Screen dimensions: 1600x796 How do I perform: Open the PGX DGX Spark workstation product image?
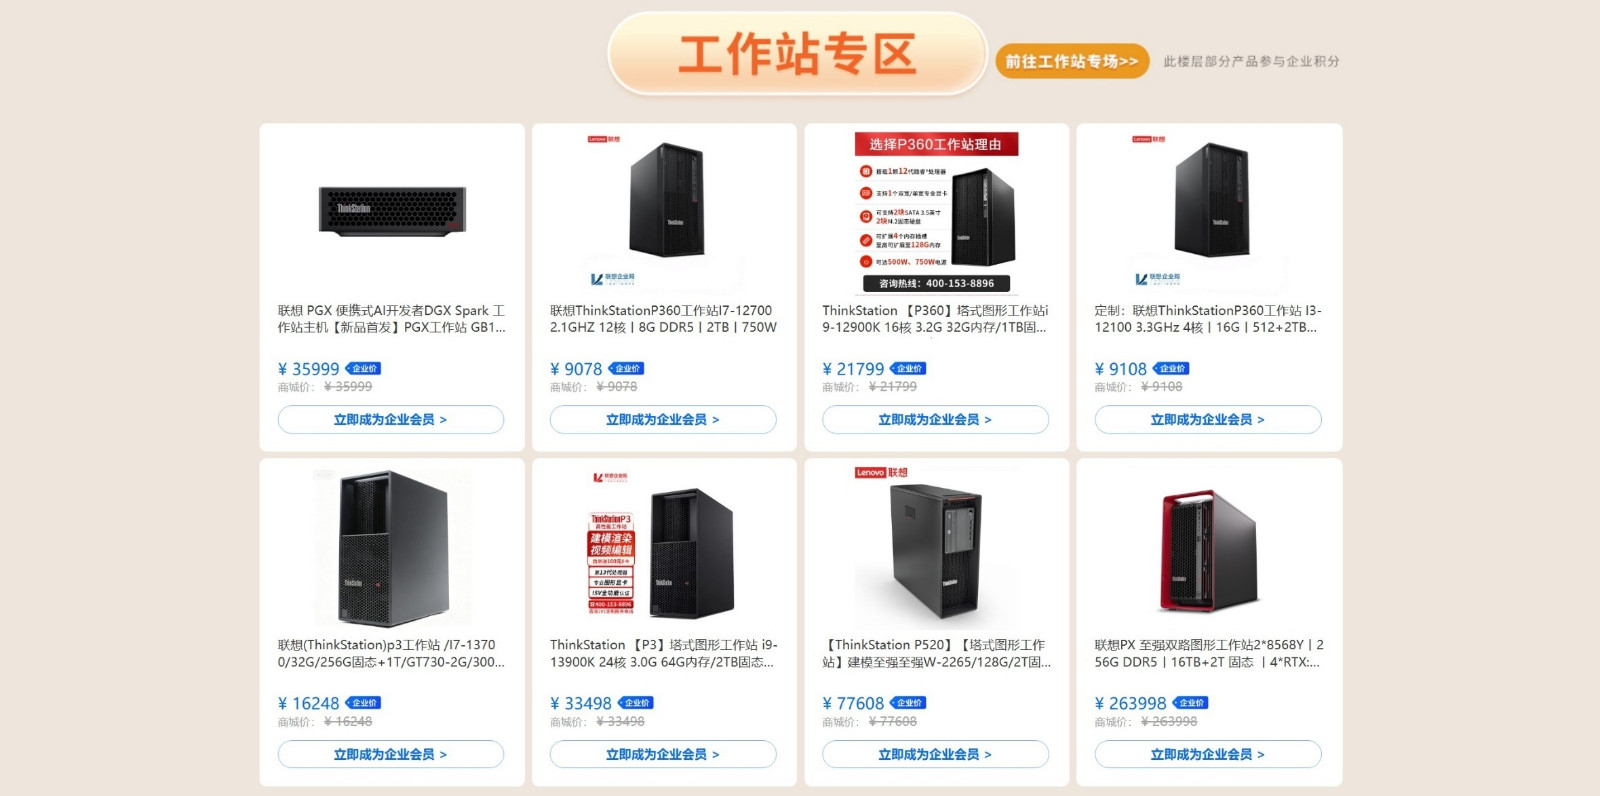coord(392,211)
